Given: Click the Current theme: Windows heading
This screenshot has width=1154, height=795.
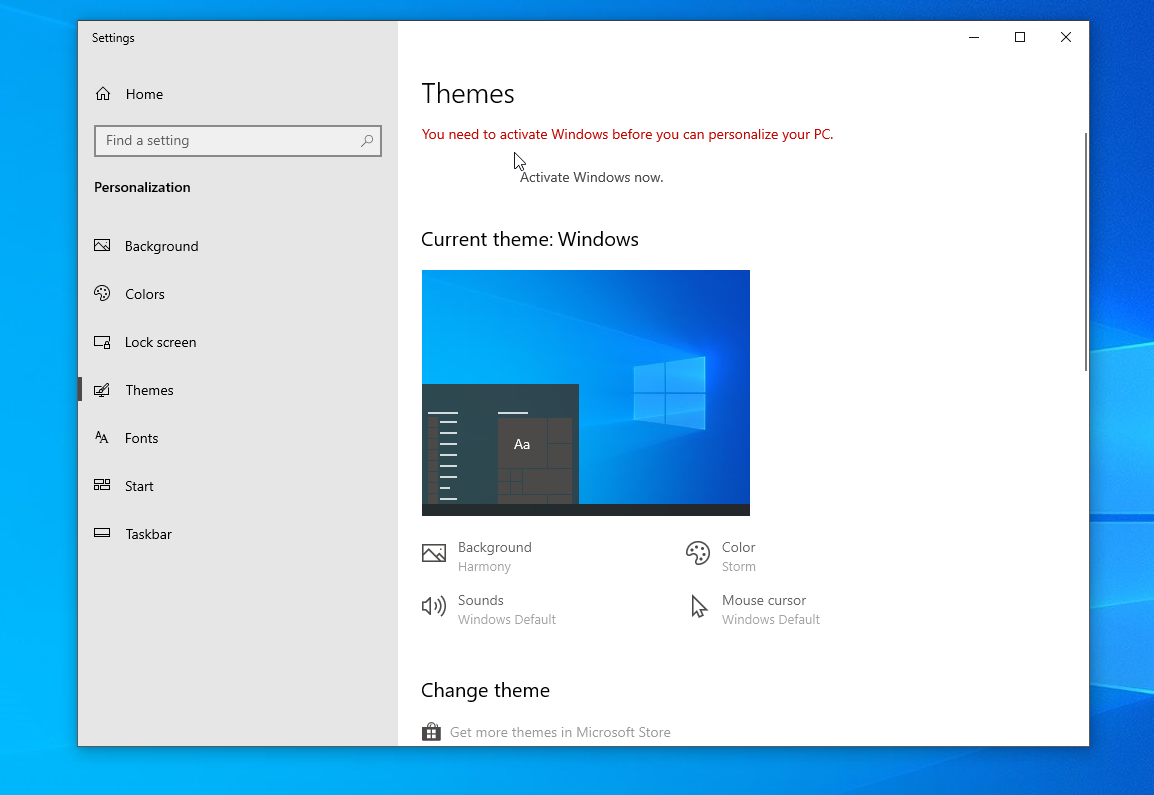Looking at the screenshot, I should pos(530,239).
